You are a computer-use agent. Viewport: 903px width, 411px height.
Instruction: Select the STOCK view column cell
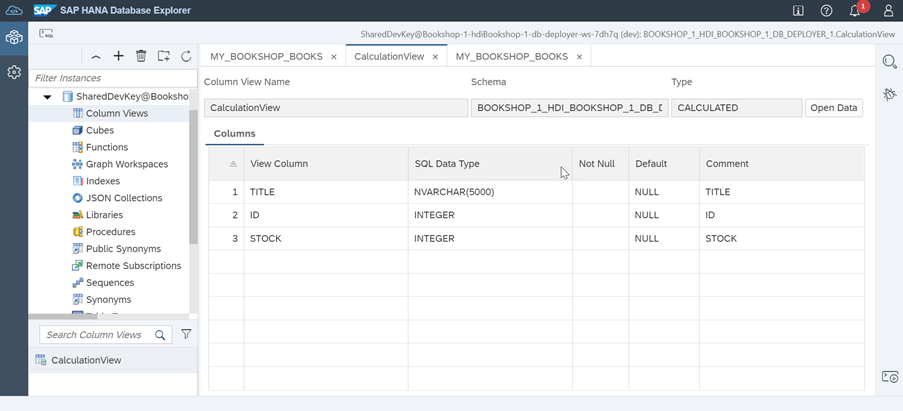326,238
